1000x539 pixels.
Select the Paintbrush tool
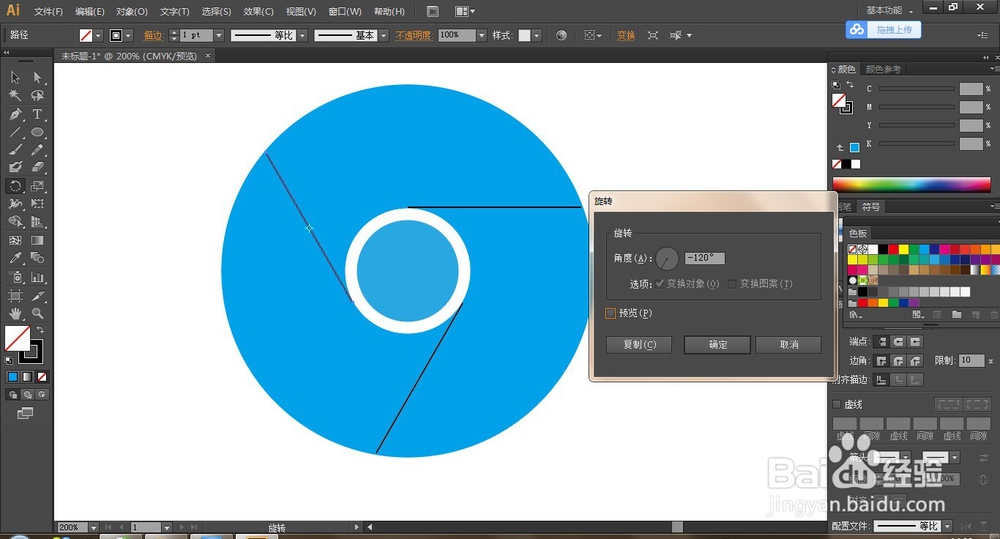click(15, 149)
